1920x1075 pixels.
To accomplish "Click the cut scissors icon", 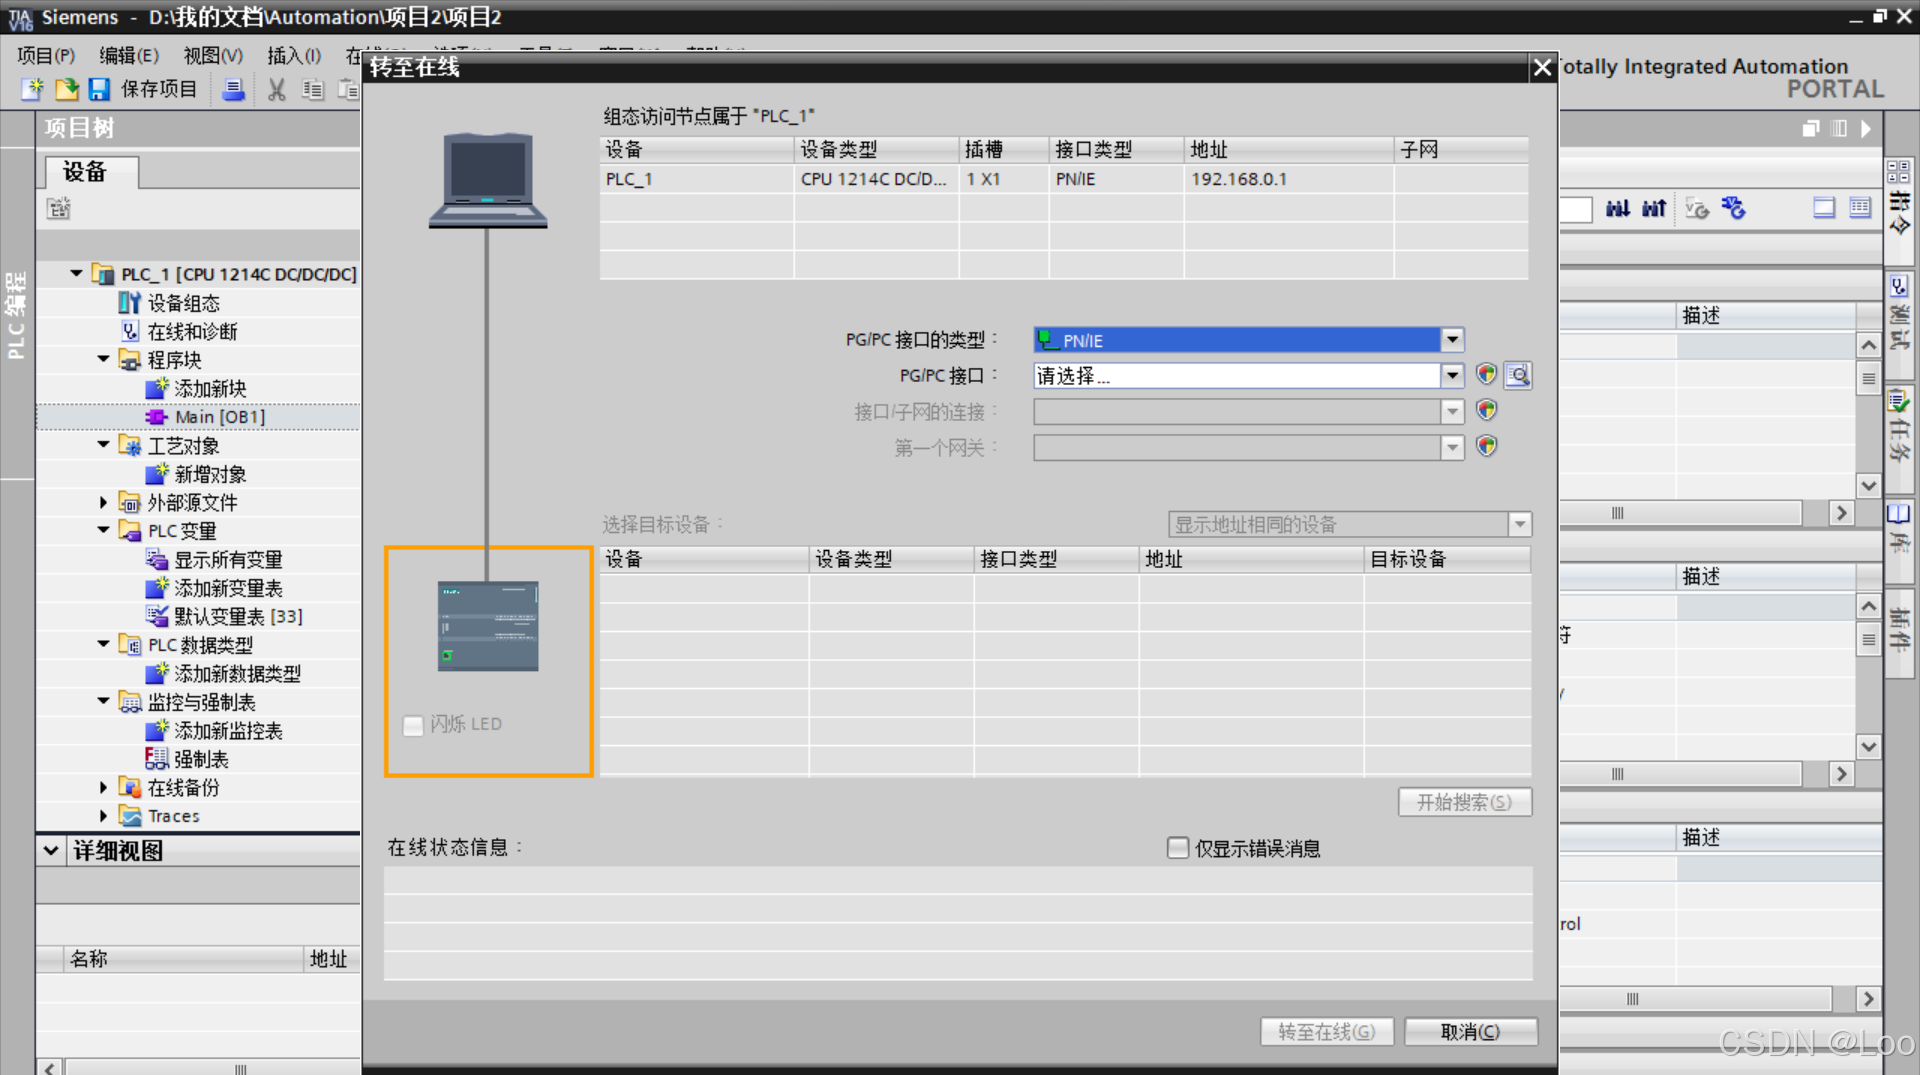I will coord(277,89).
